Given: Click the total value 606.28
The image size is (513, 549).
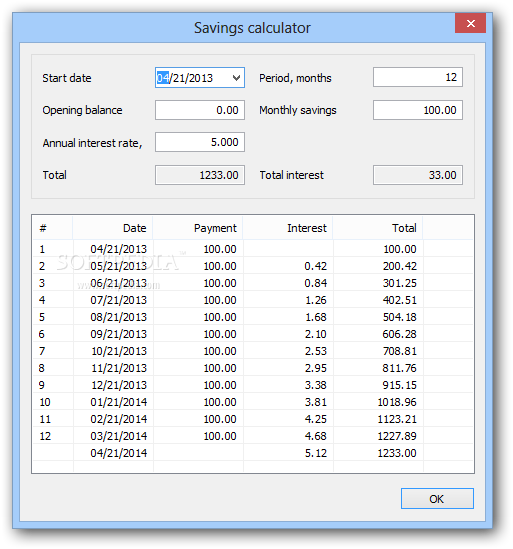Looking at the screenshot, I should [400, 334].
